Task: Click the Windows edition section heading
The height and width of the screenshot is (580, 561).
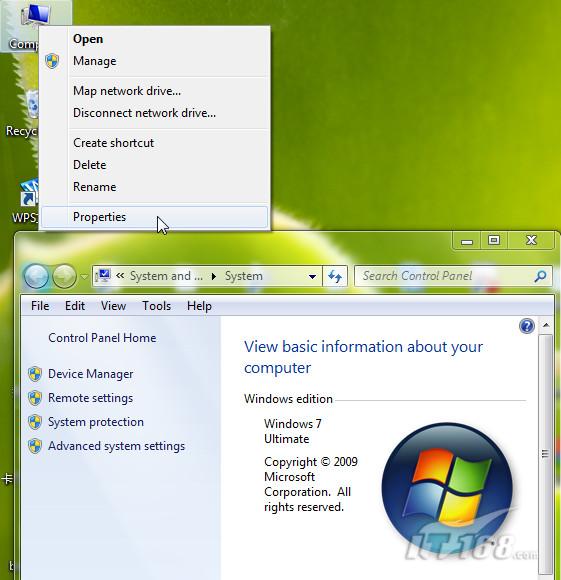Action: [288, 399]
